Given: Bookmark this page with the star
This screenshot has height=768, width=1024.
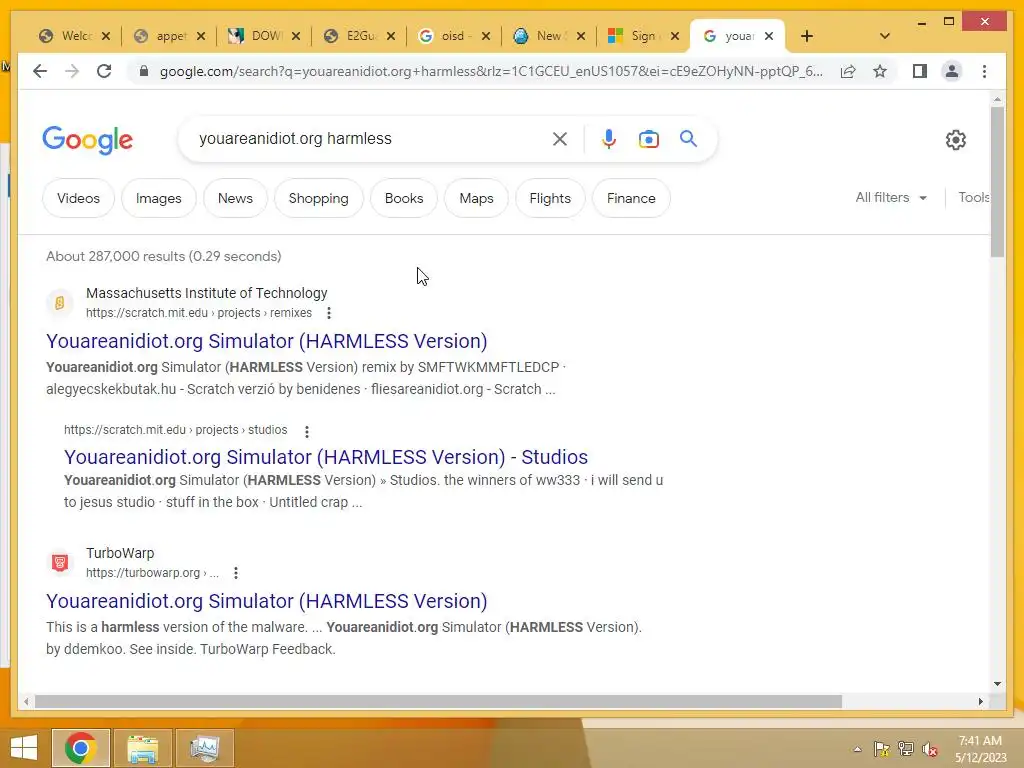Looking at the screenshot, I should click(x=880, y=71).
